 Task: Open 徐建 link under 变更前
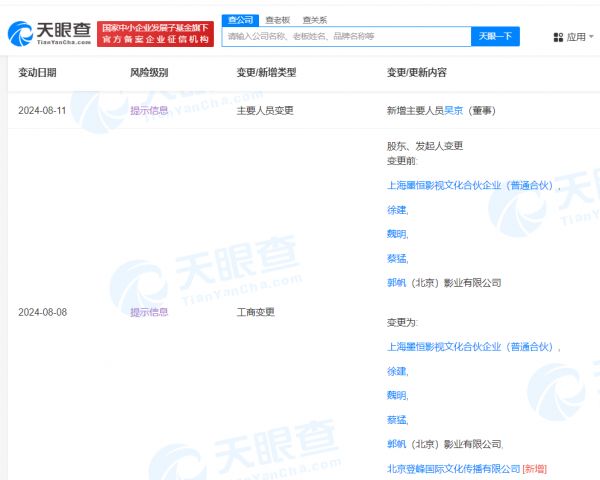(396, 210)
